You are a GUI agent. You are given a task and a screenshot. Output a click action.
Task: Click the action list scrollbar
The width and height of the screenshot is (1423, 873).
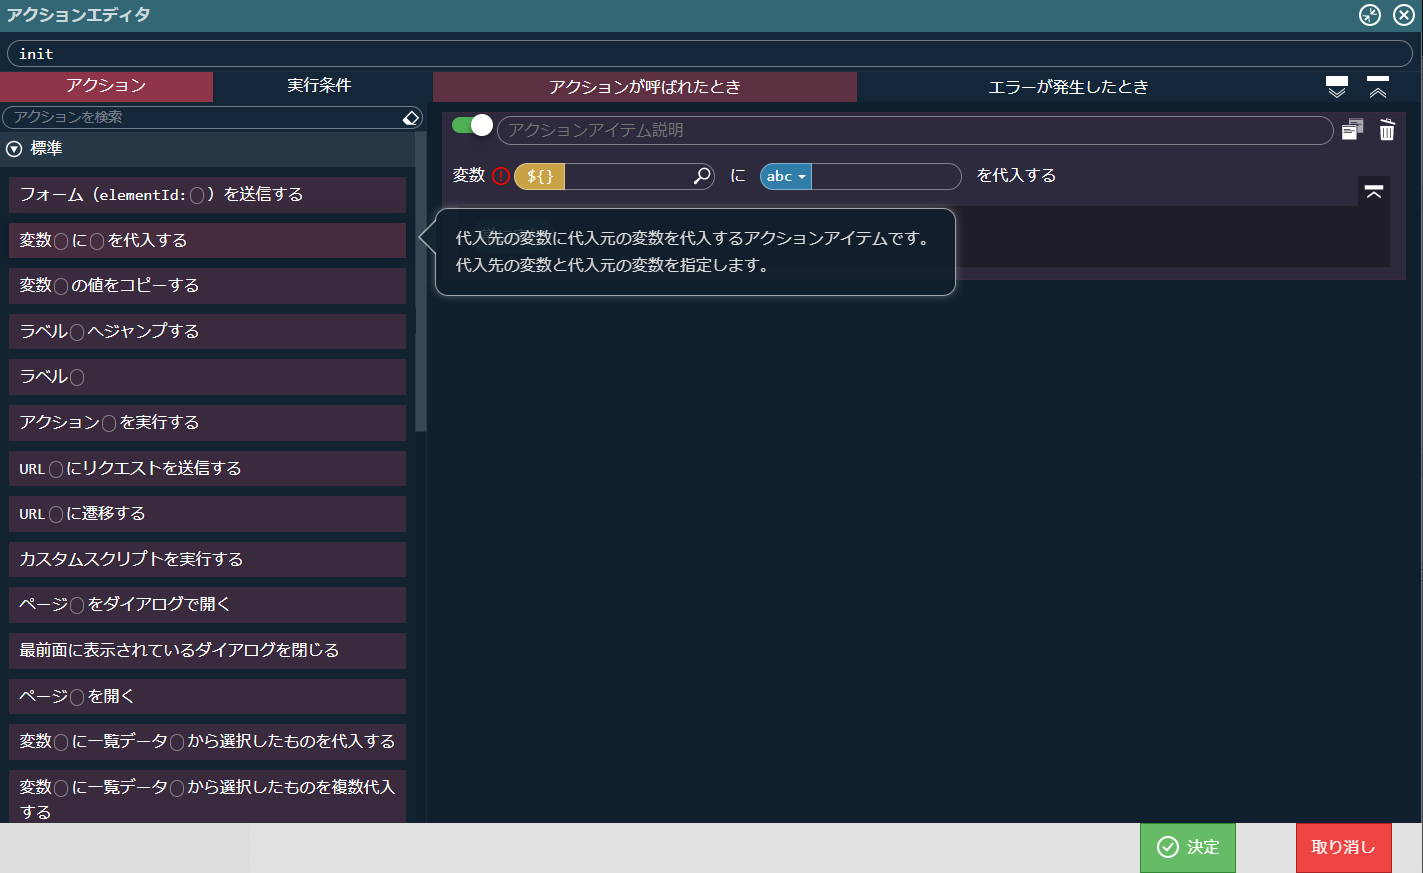pyautogui.click(x=421, y=280)
